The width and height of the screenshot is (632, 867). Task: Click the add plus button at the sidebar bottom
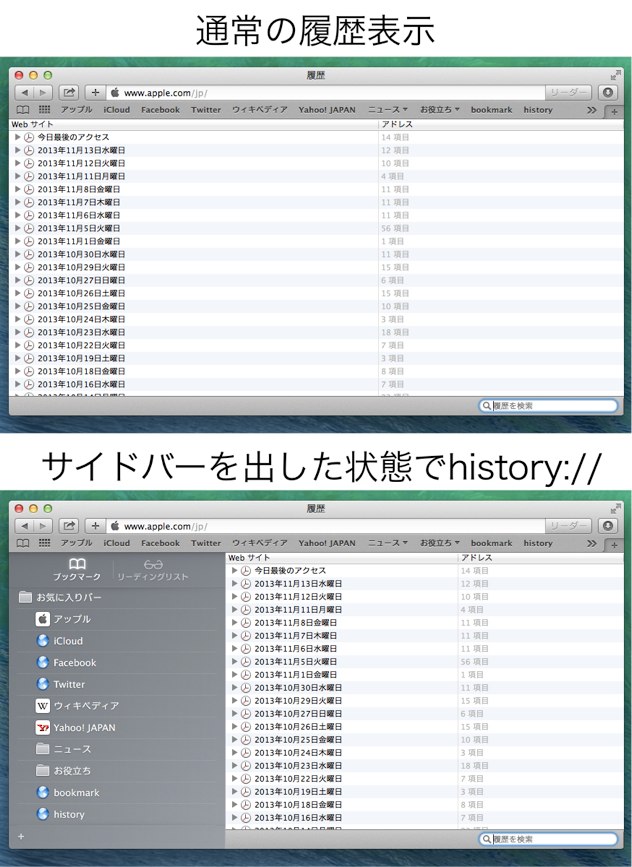21,837
